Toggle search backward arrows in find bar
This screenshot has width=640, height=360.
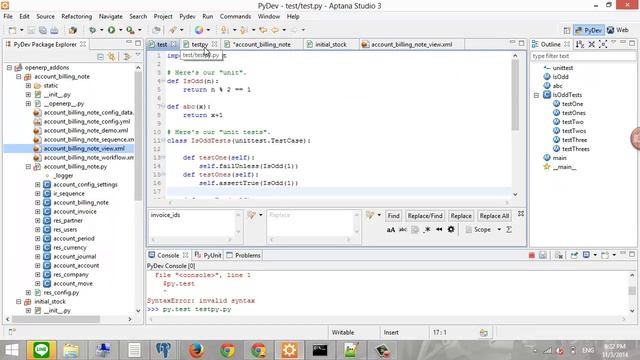point(439,229)
